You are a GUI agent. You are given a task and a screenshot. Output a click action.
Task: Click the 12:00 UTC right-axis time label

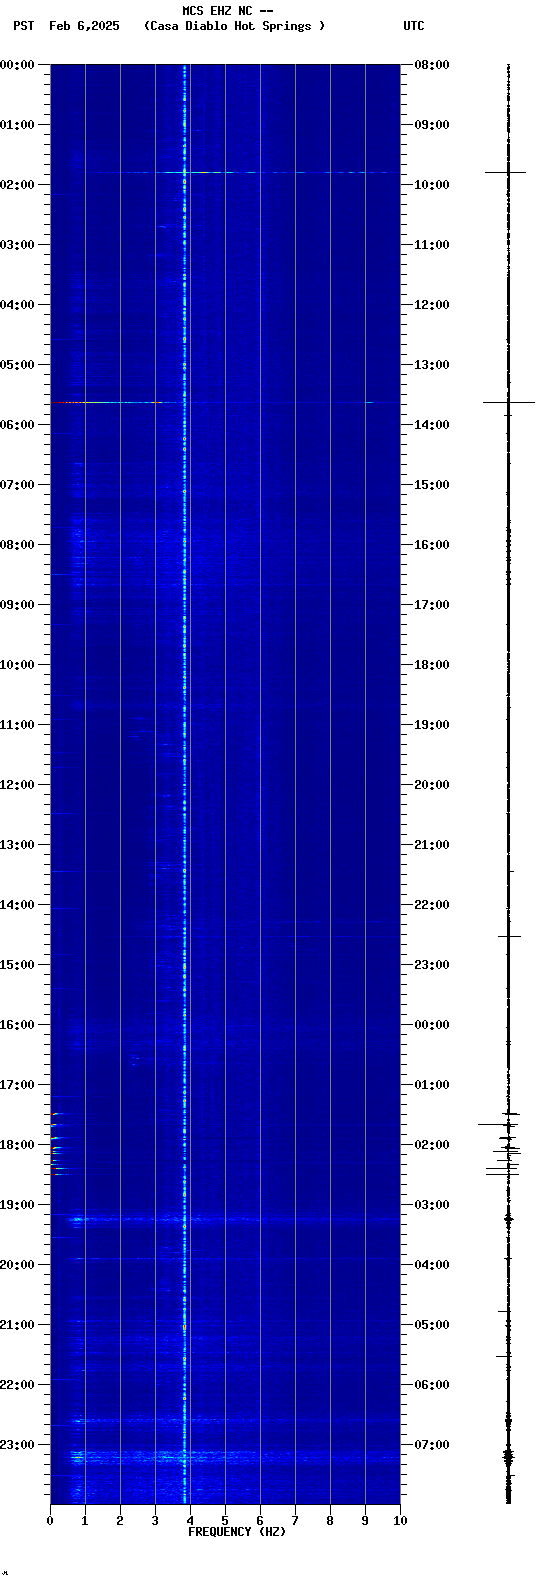[432, 305]
